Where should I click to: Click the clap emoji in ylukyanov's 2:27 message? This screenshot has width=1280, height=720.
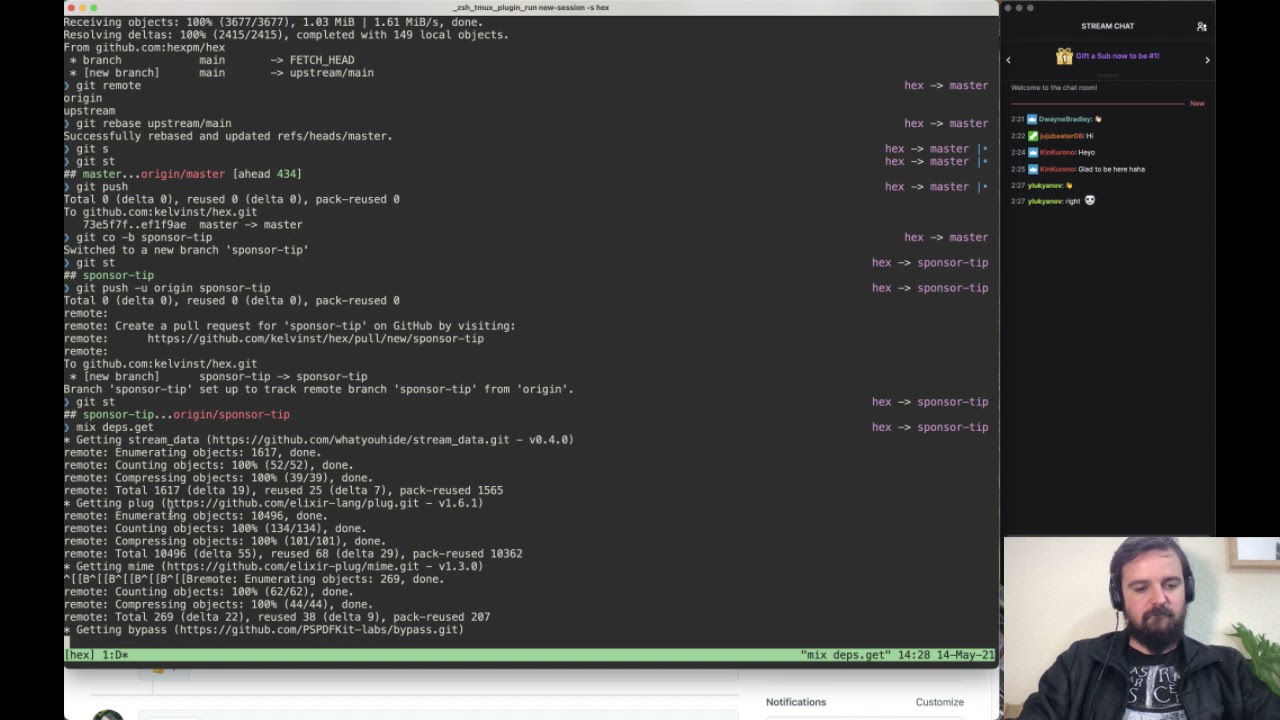(x=1069, y=185)
